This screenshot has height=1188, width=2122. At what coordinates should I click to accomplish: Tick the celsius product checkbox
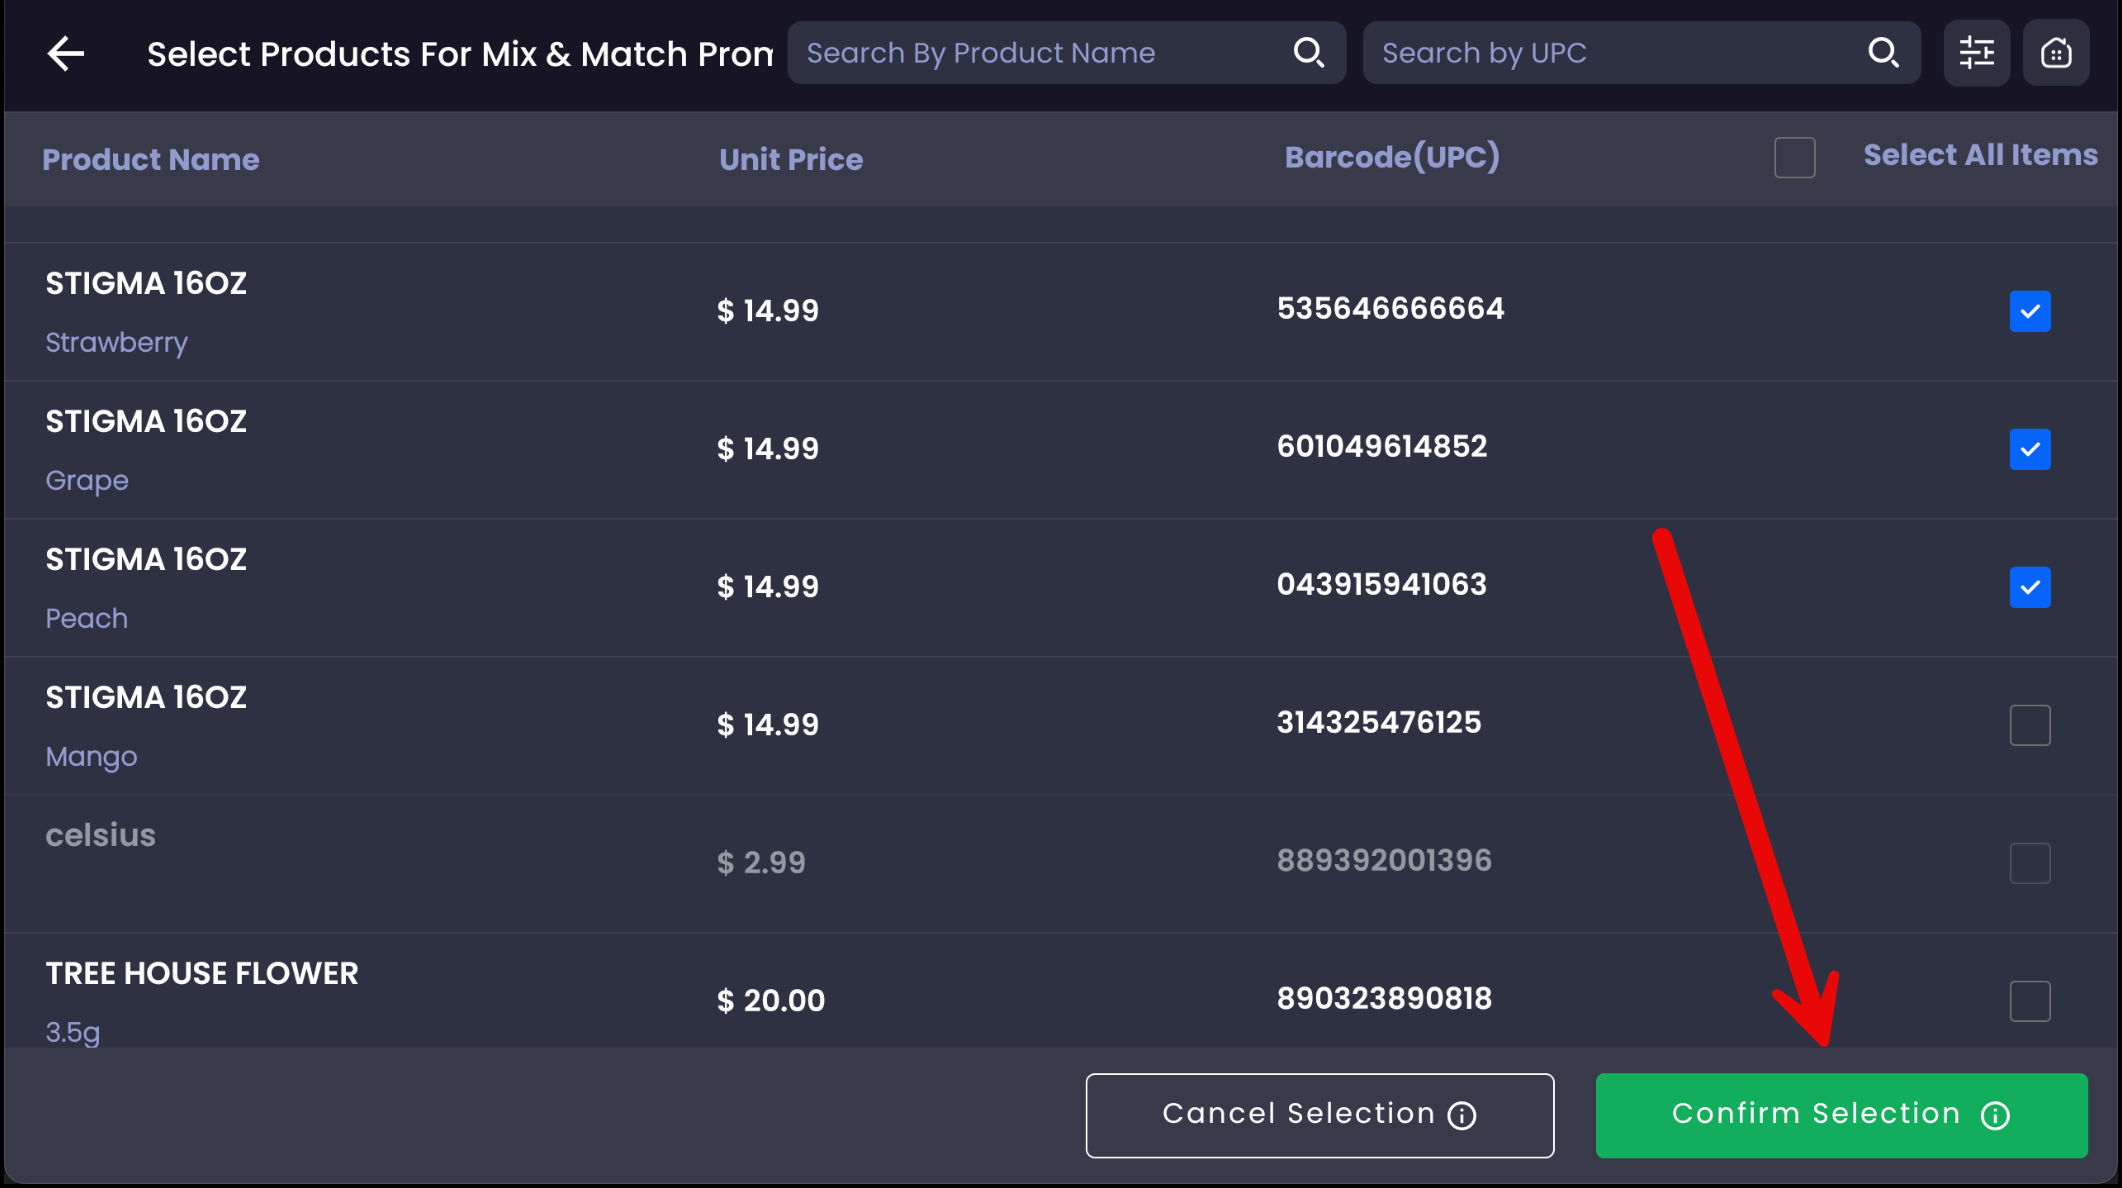[2029, 863]
